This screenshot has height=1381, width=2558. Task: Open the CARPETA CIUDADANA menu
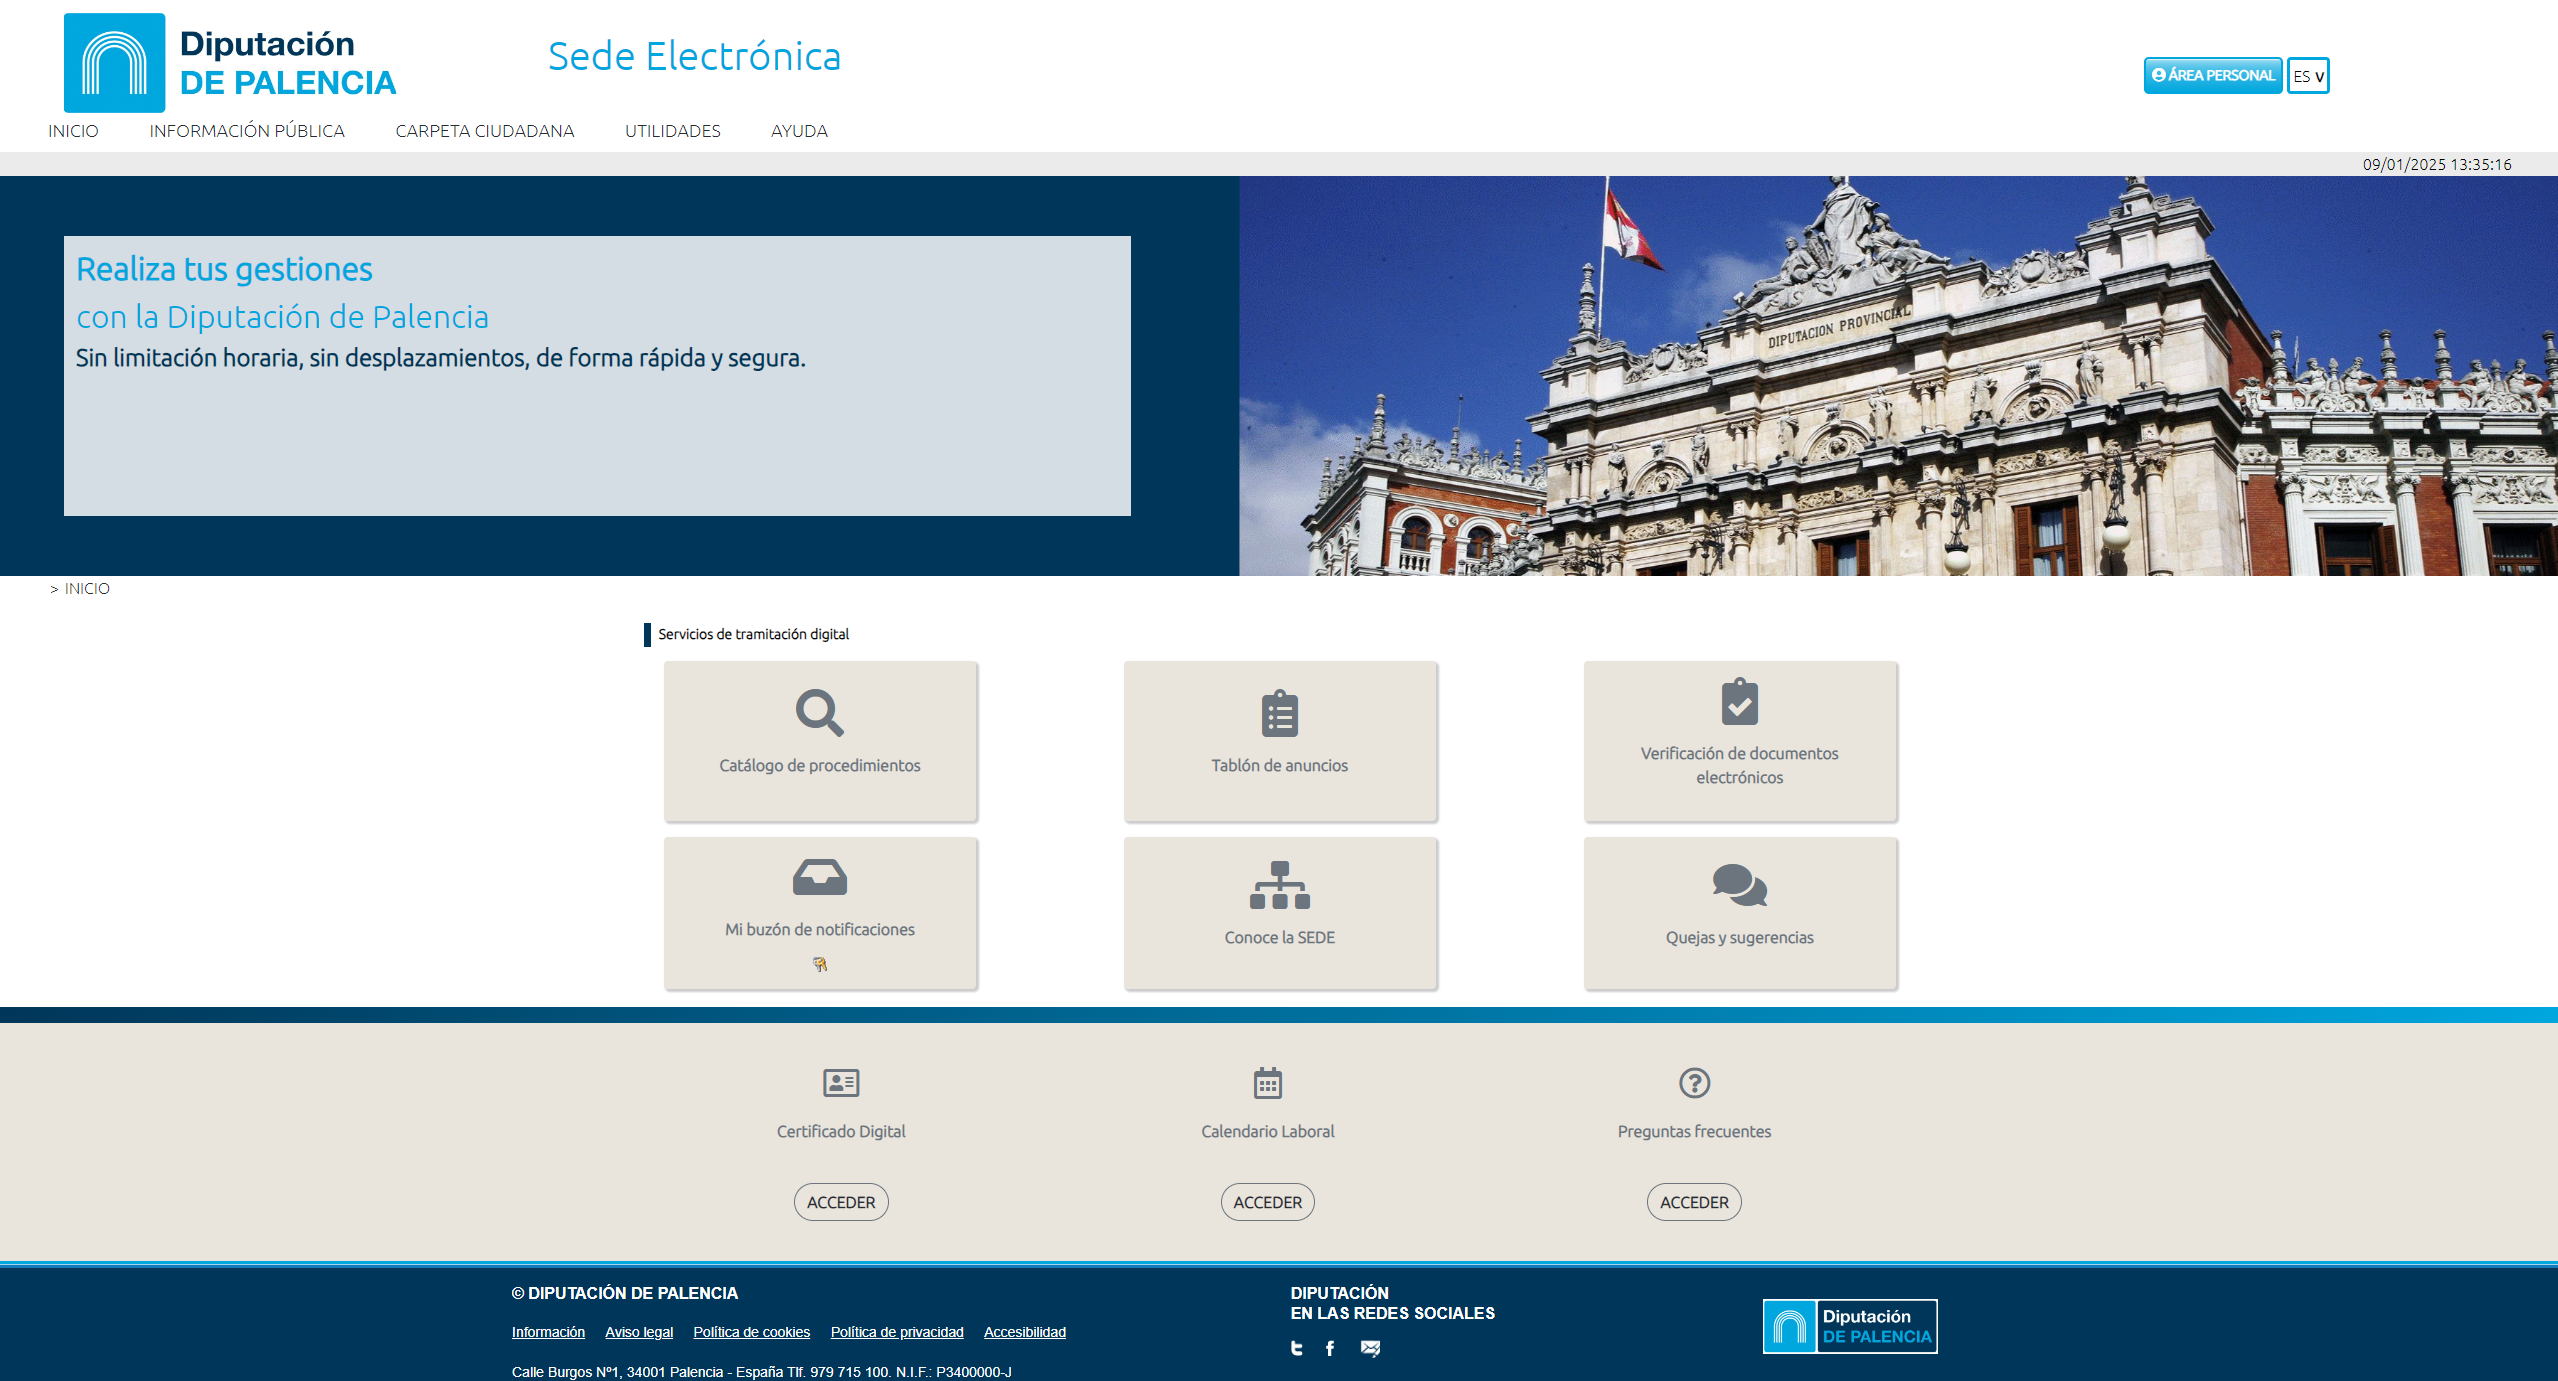484,131
